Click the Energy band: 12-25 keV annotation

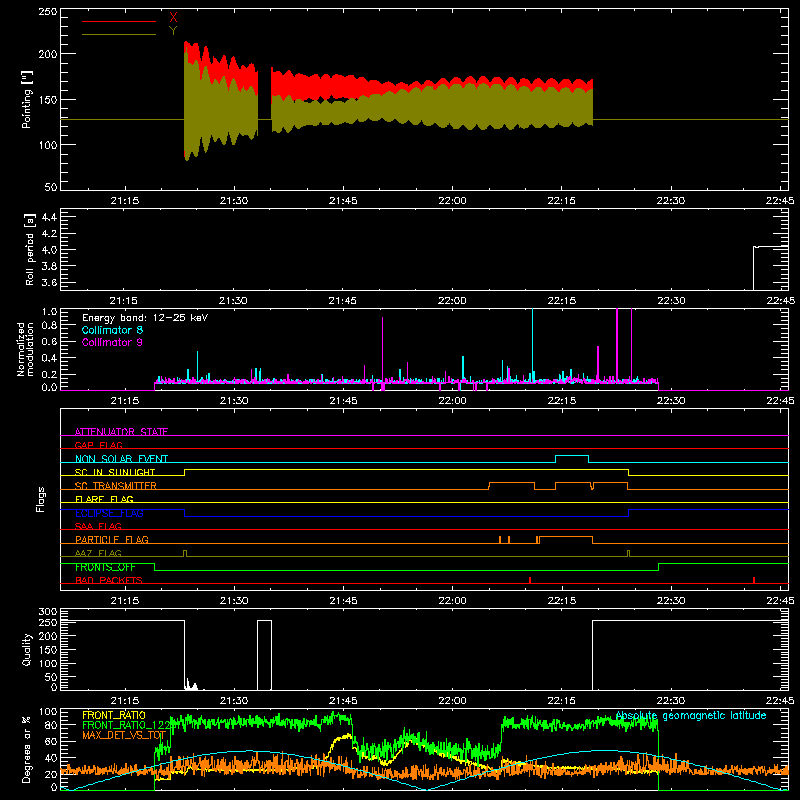click(x=145, y=318)
